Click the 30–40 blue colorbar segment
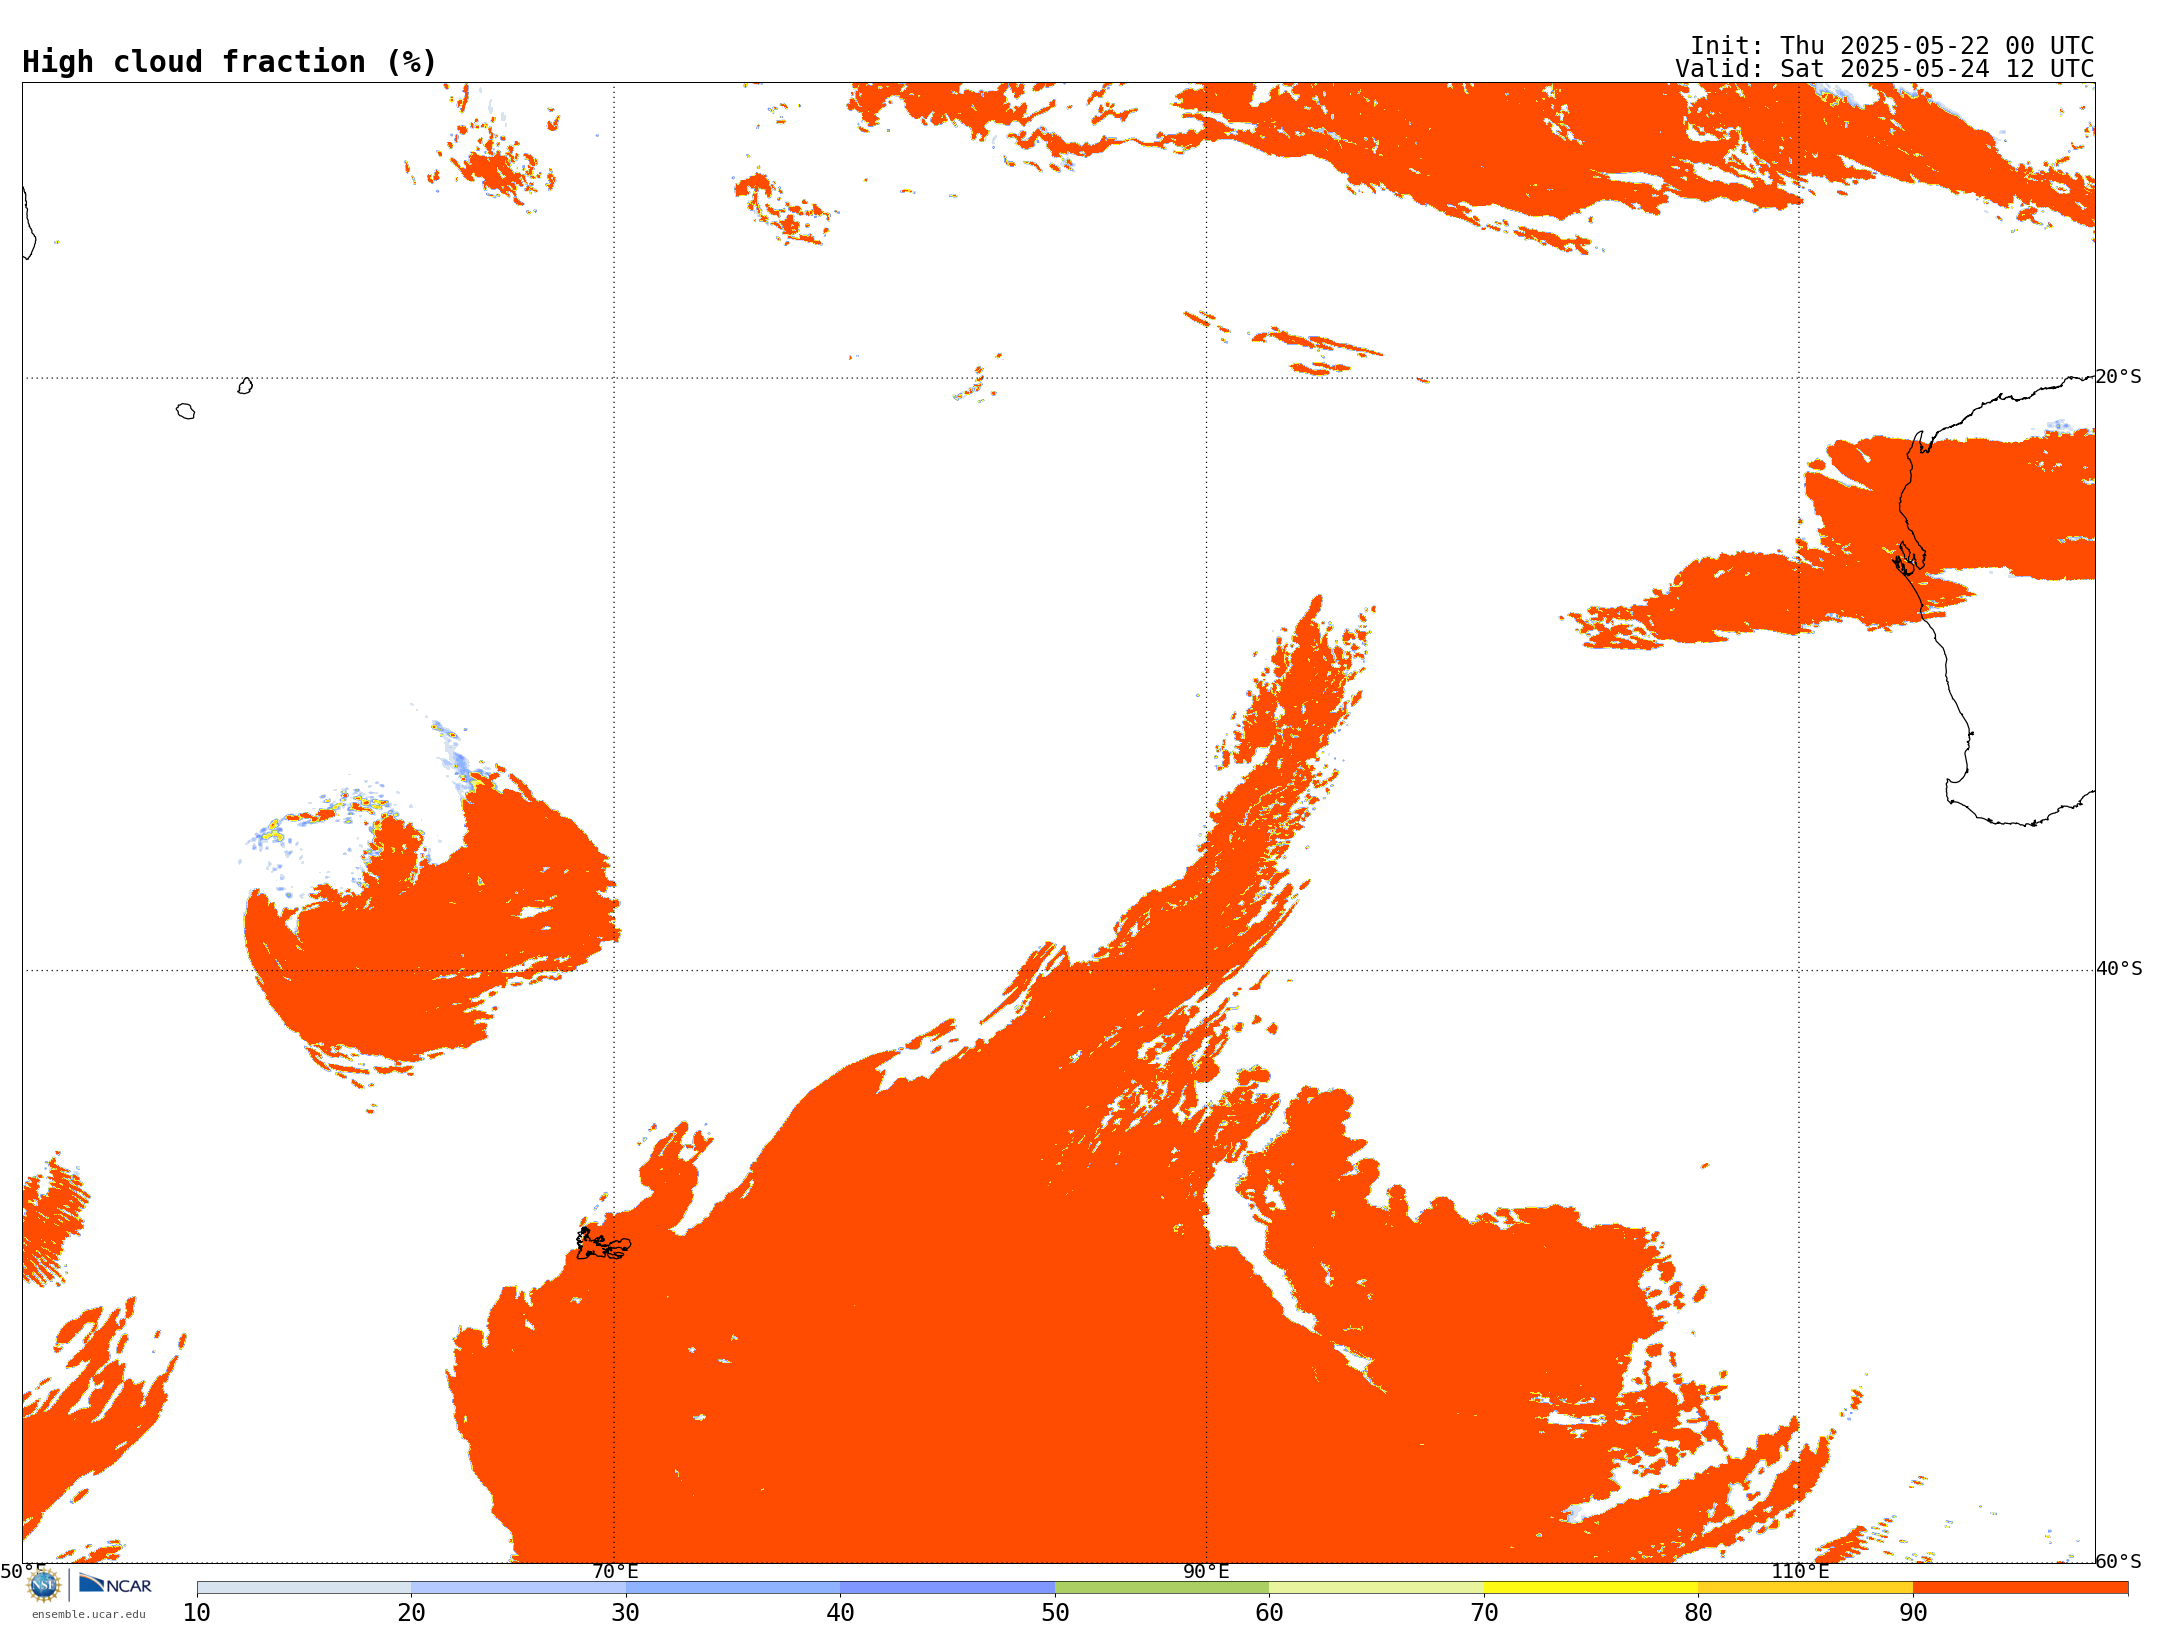2160x1626 pixels. tap(733, 1588)
